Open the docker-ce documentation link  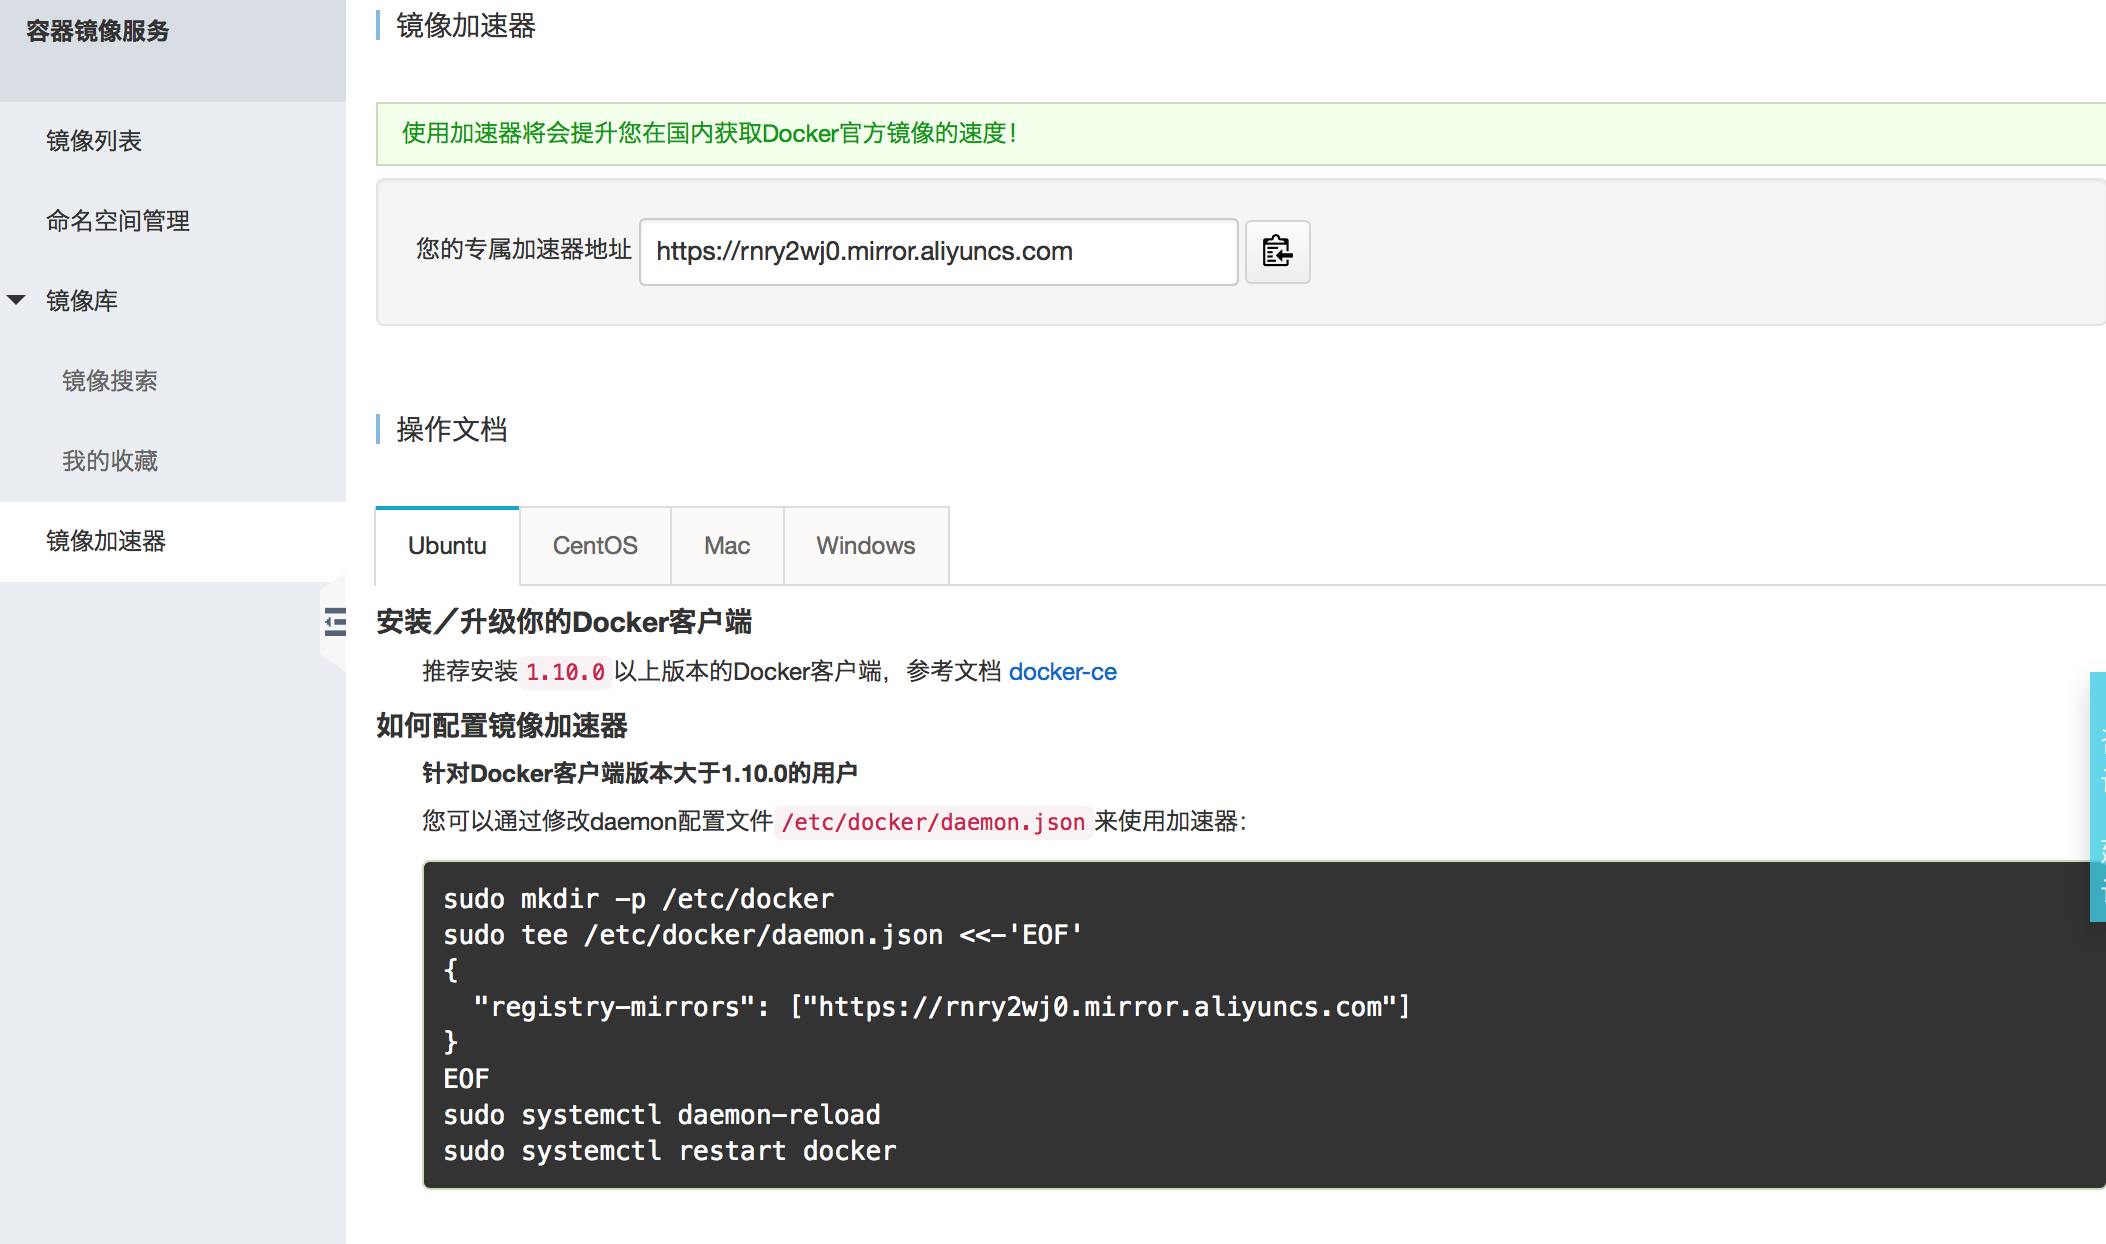[1063, 672]
